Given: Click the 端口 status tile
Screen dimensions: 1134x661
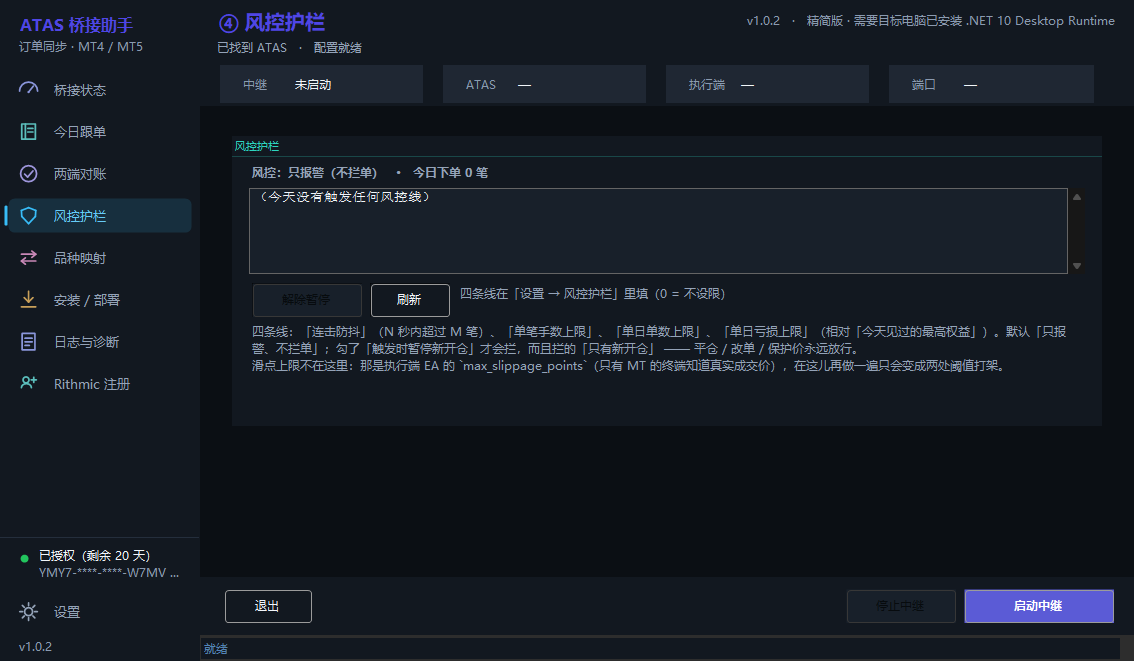Looking at the screenshot, I should coord(991,85).
